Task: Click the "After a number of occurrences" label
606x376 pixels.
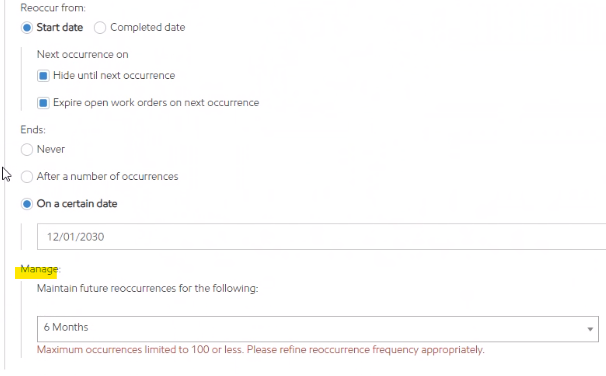Action: point(107,177)
